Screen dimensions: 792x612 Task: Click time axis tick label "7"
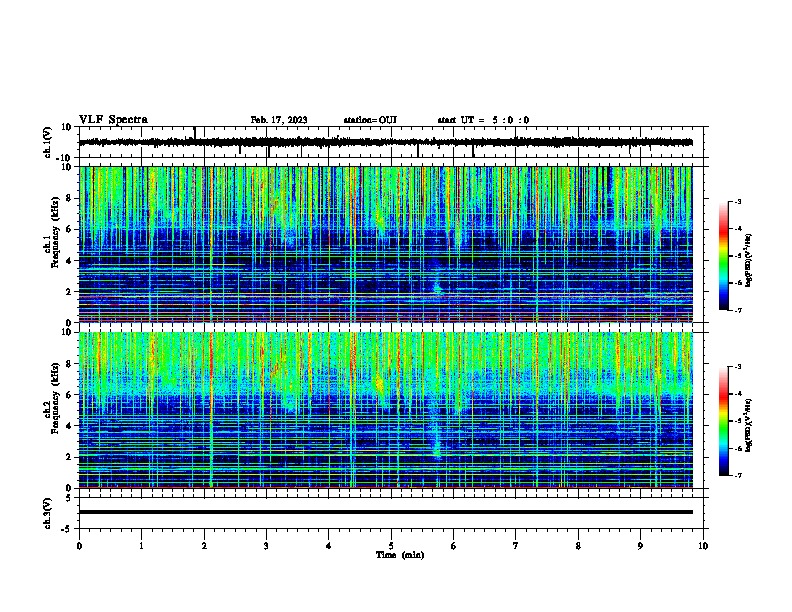516,546
